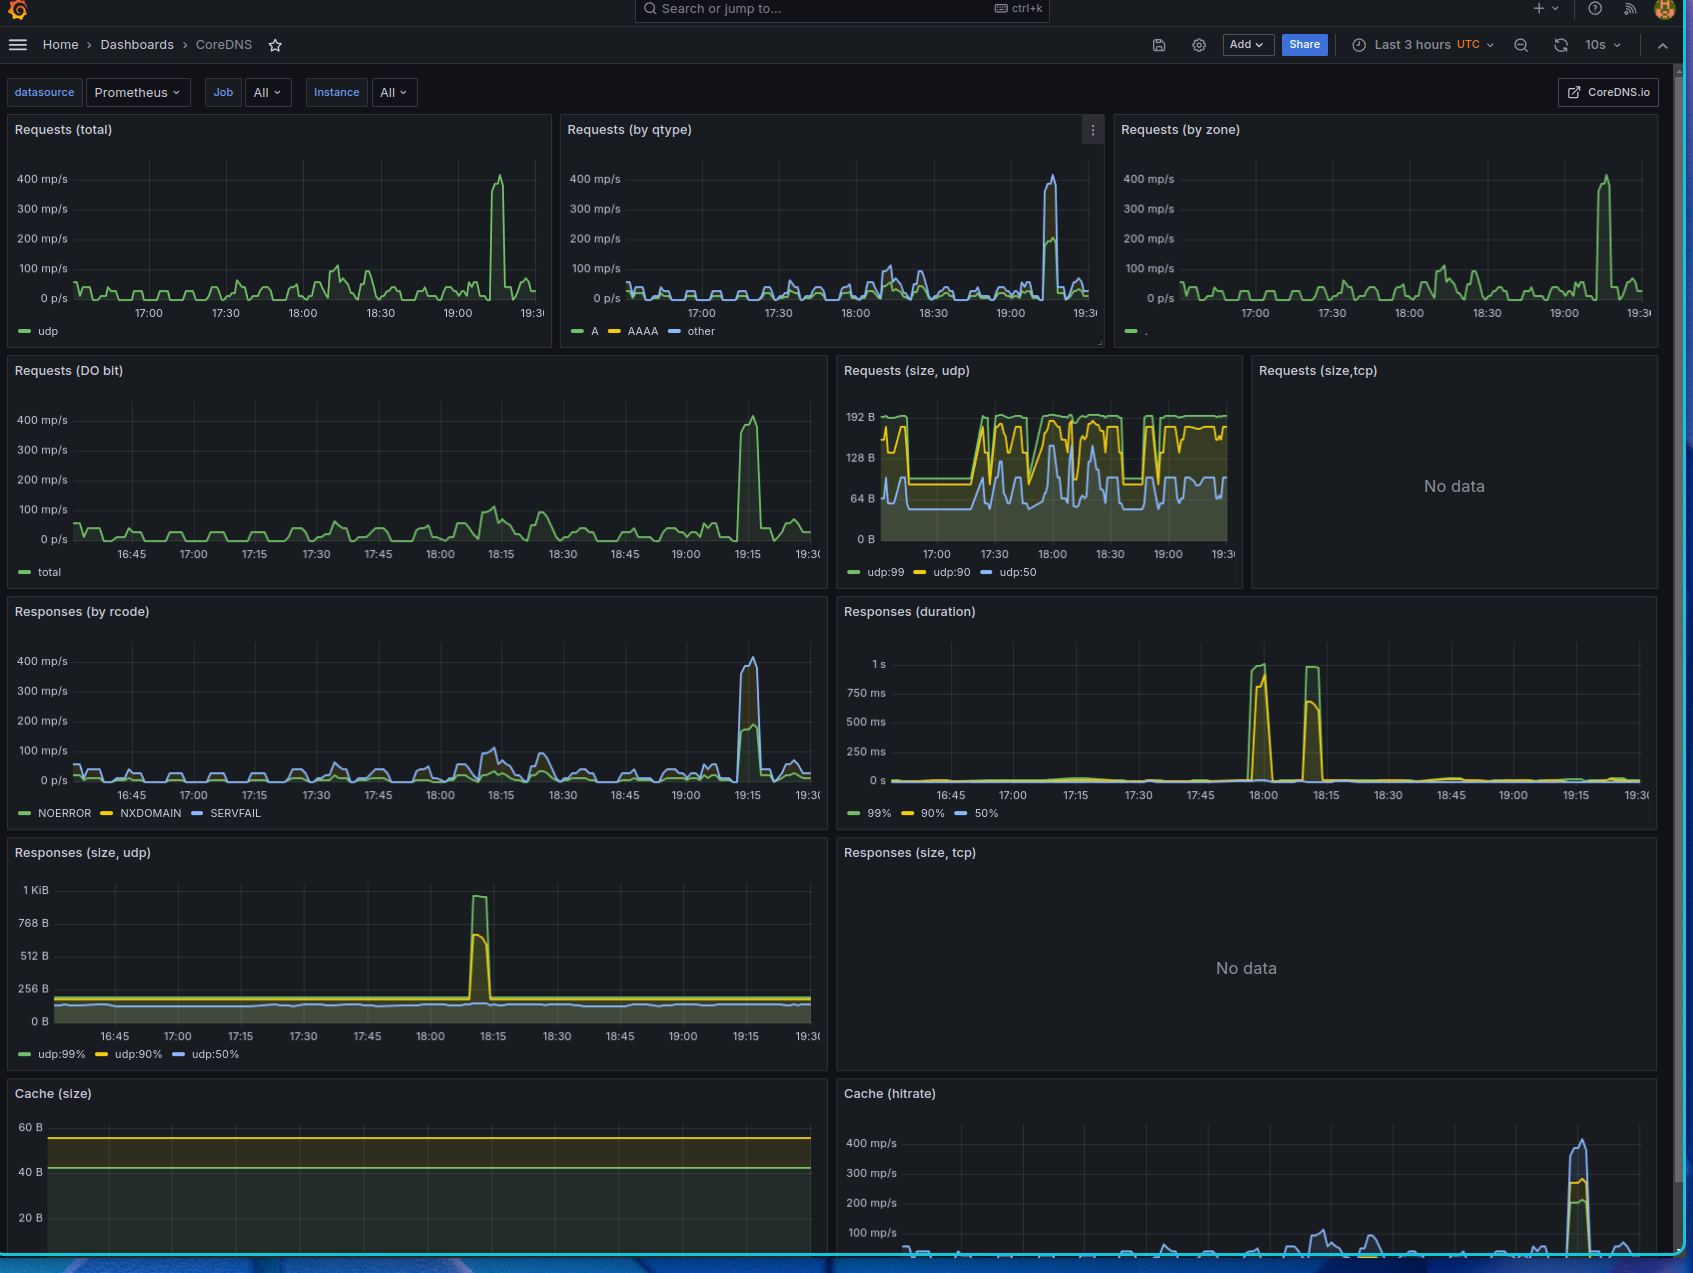1693x1273 pixels.
Task: Zoom out the time range
Action: pos(1521,45)
